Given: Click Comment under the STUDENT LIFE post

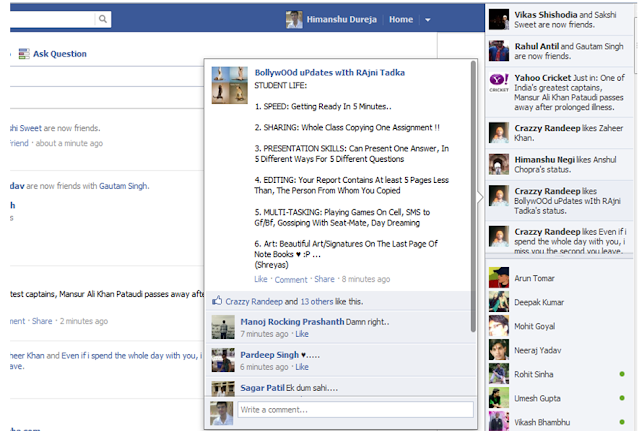Looking at the screenshot, I should pyautogui.click(x=291, y=280).
